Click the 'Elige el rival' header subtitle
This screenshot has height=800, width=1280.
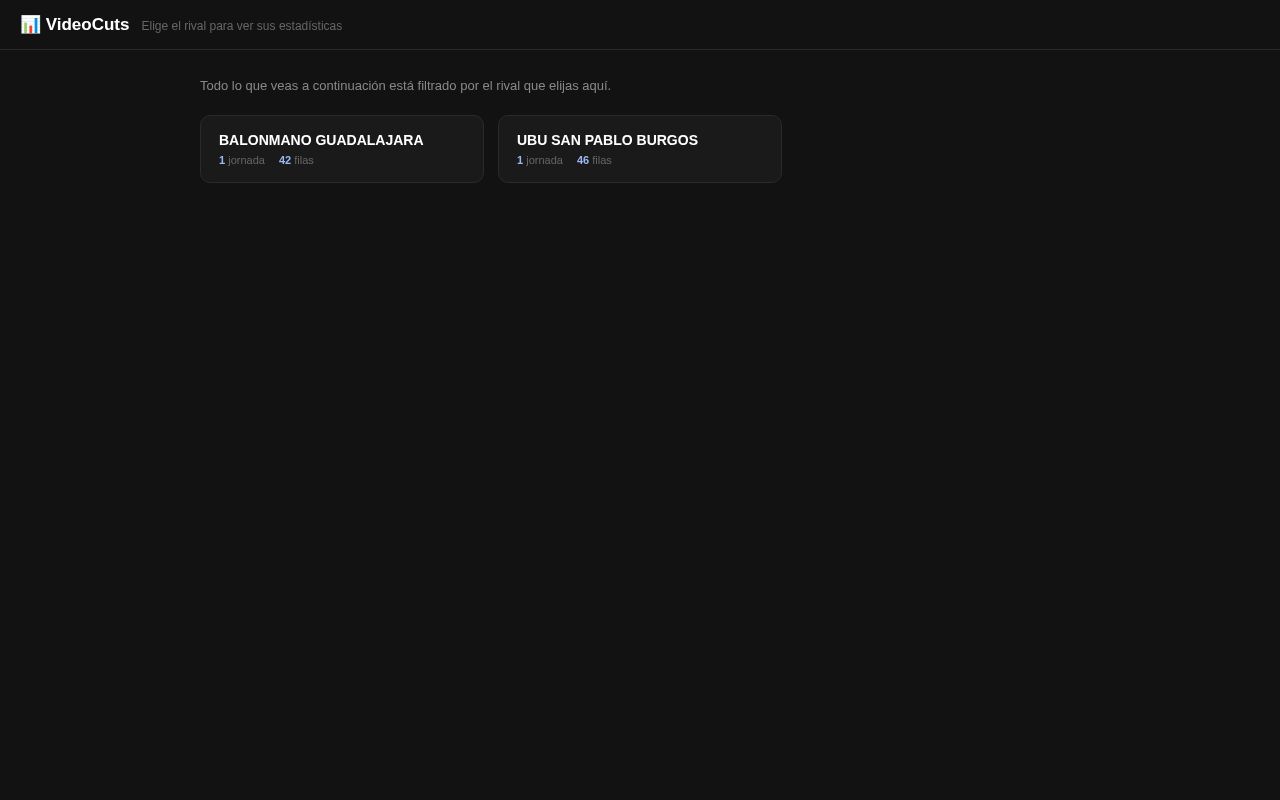tap(242, 26)
